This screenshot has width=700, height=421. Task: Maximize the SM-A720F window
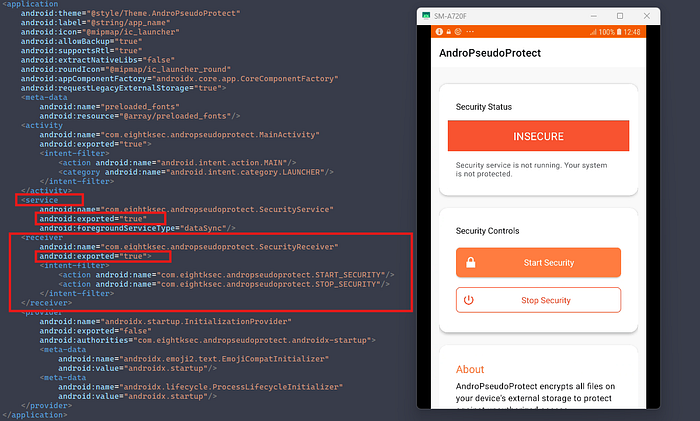pyautogui.click(x=620, y=16)
